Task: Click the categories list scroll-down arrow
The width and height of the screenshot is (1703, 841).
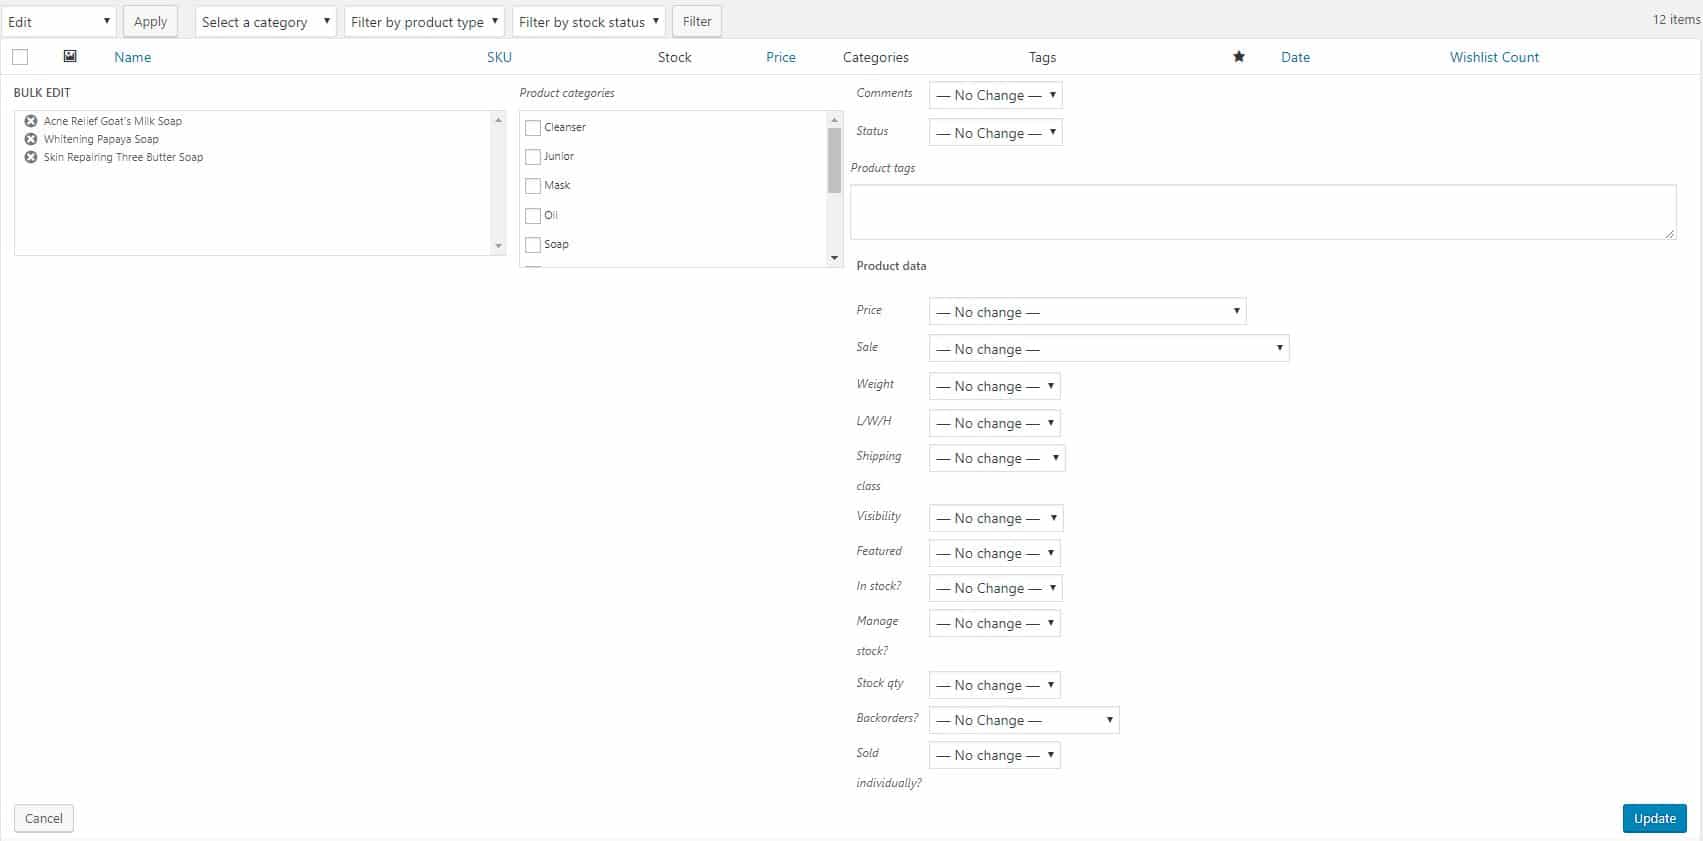Action: 835,259
